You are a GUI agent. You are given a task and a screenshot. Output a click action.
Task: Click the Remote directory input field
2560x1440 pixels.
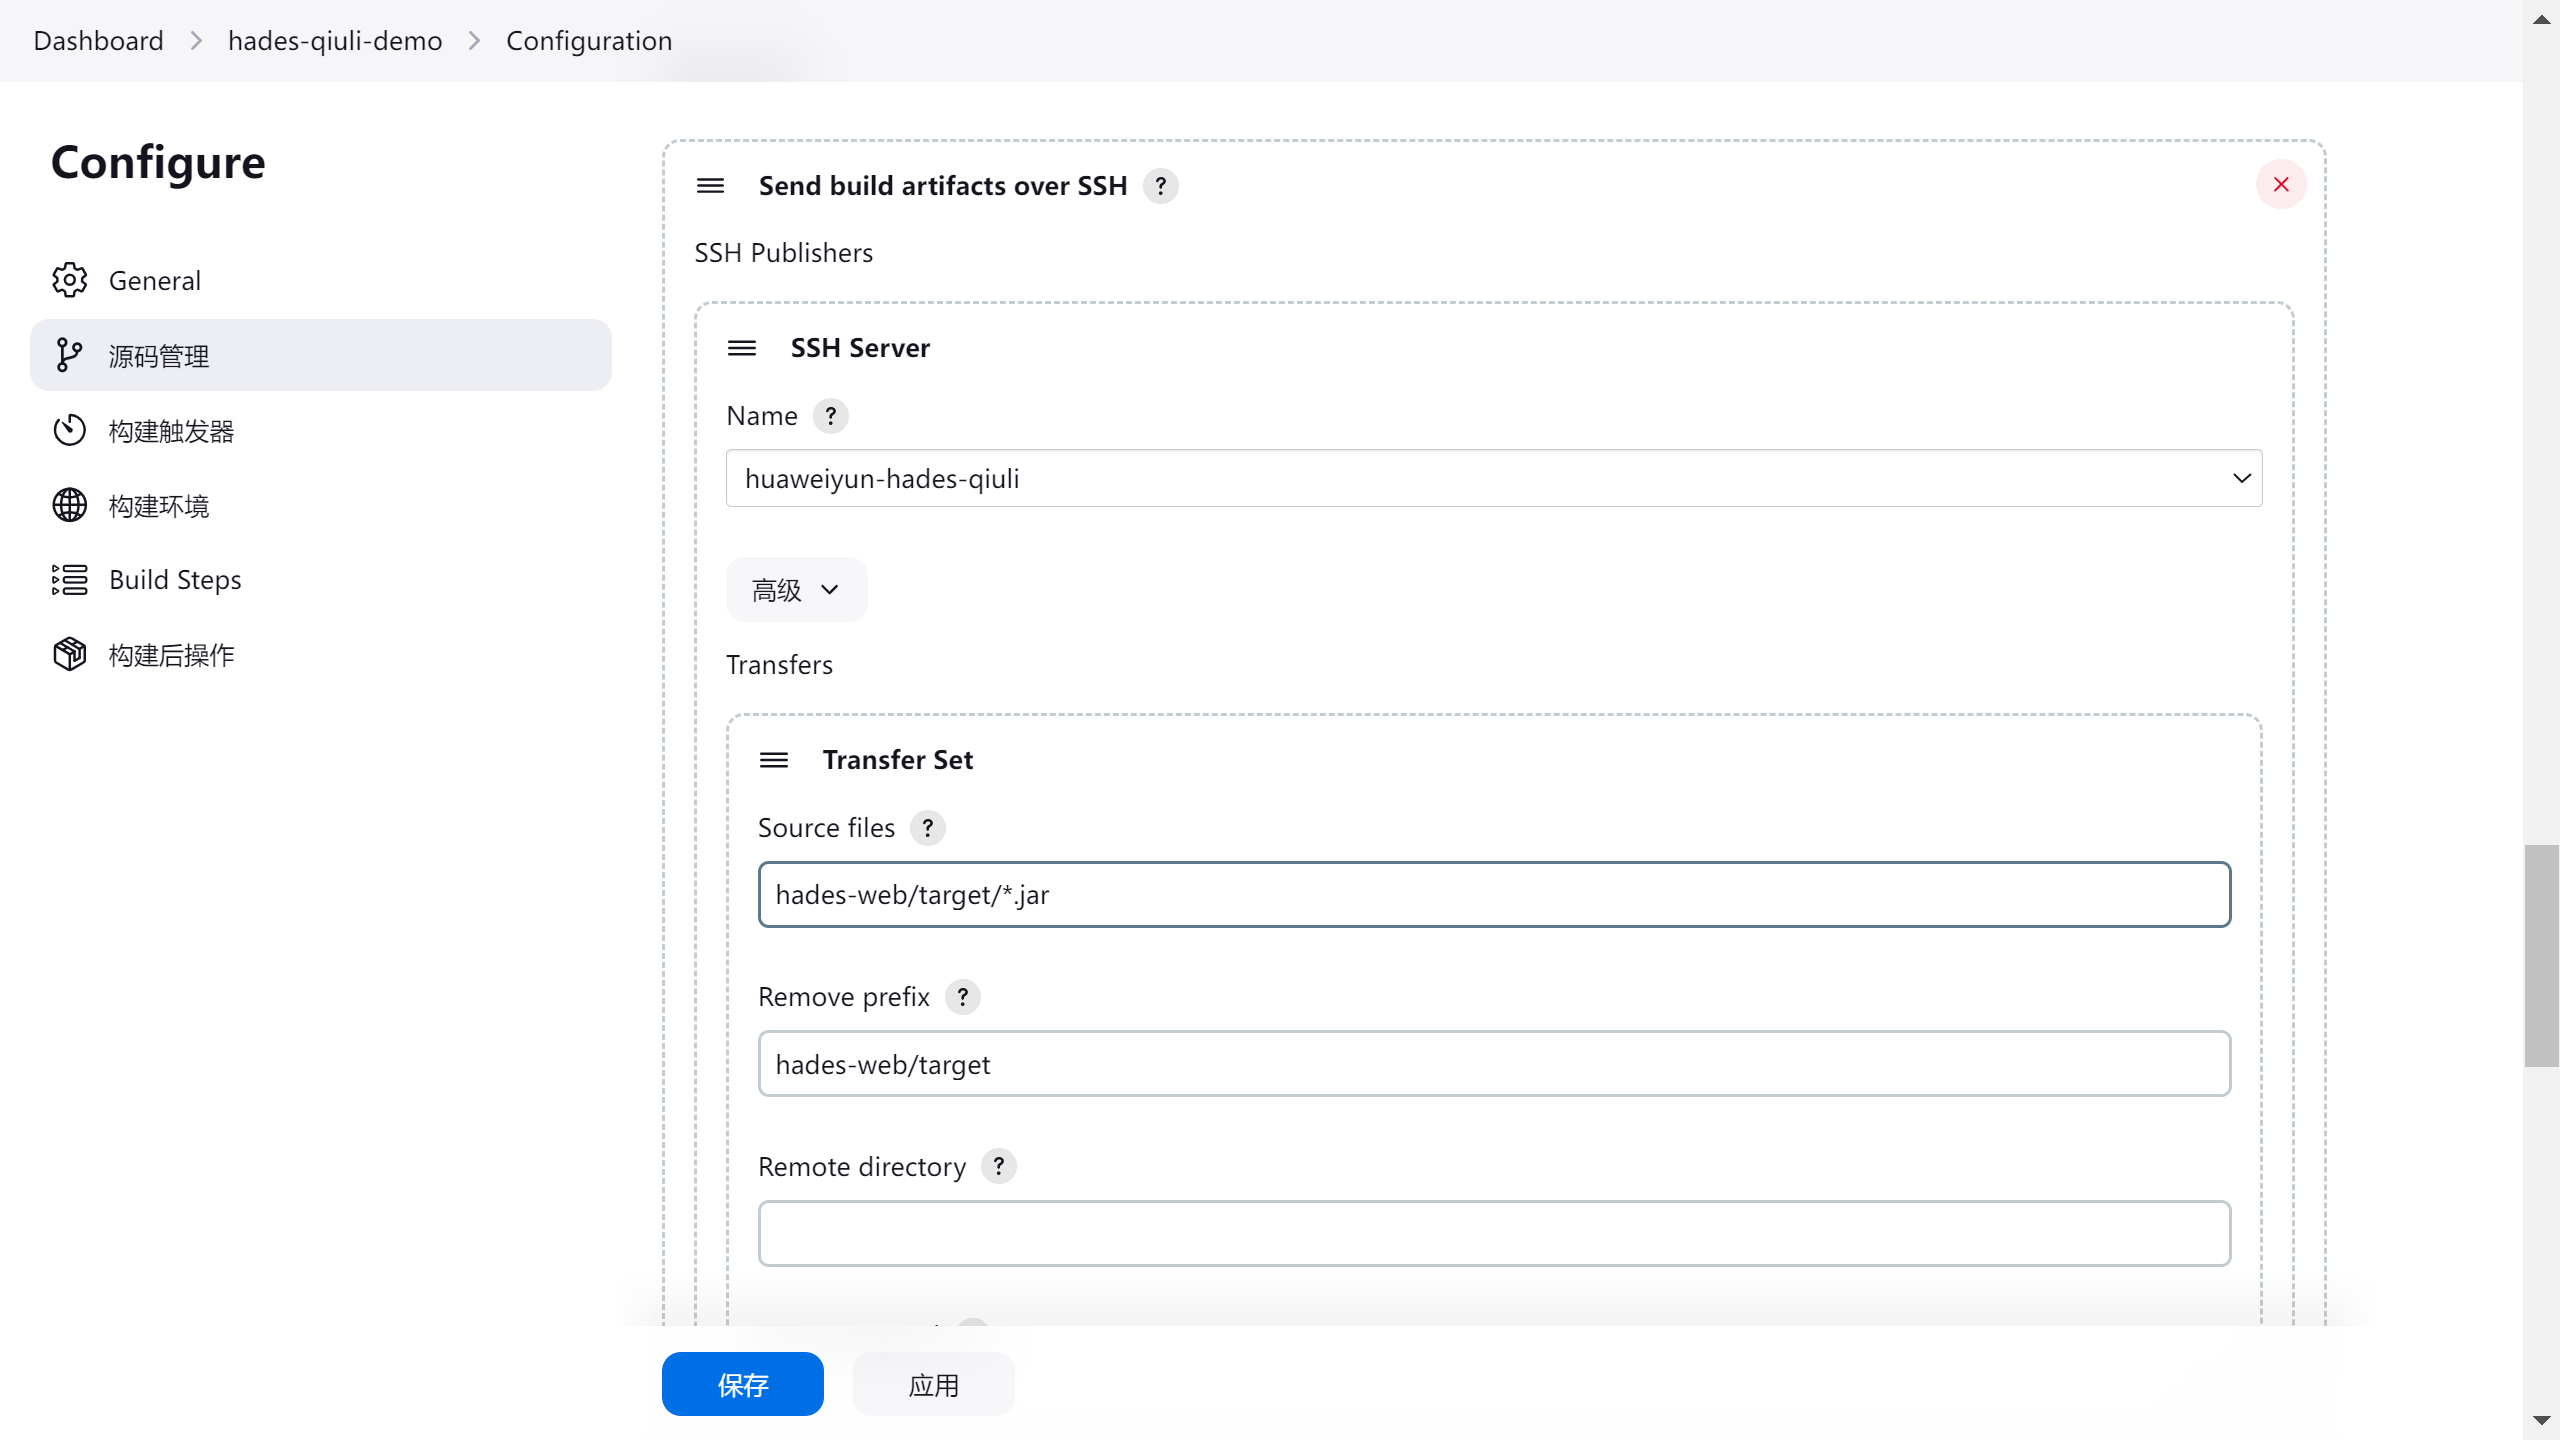click(1493, 1233)
